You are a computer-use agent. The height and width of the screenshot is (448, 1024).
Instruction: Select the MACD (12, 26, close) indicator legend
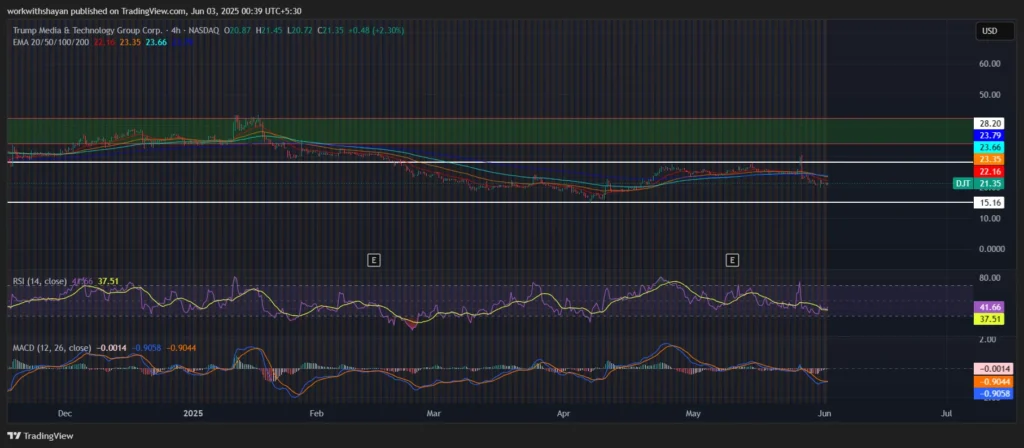(52, 348)
